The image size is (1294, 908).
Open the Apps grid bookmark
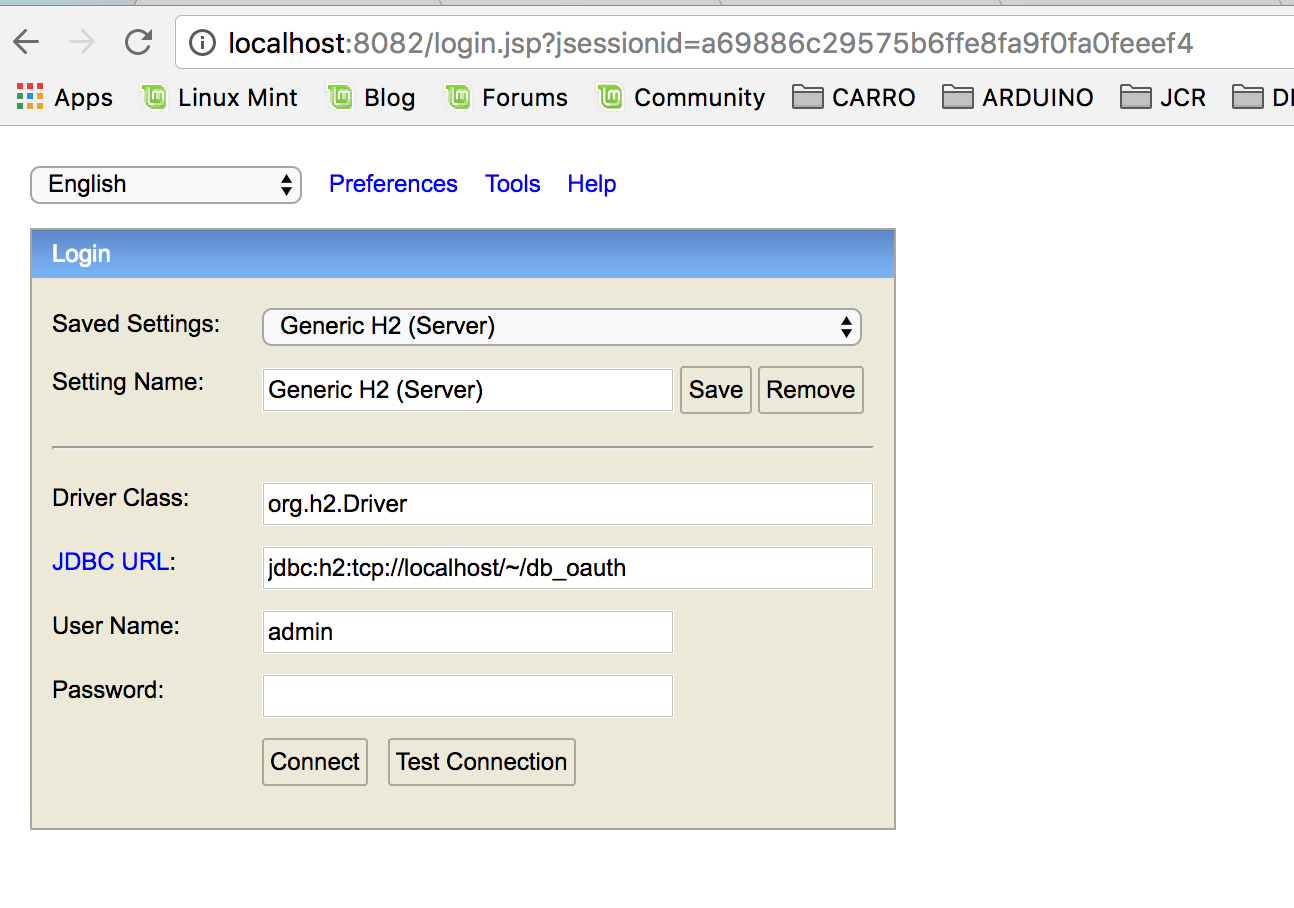click(65, 97)
